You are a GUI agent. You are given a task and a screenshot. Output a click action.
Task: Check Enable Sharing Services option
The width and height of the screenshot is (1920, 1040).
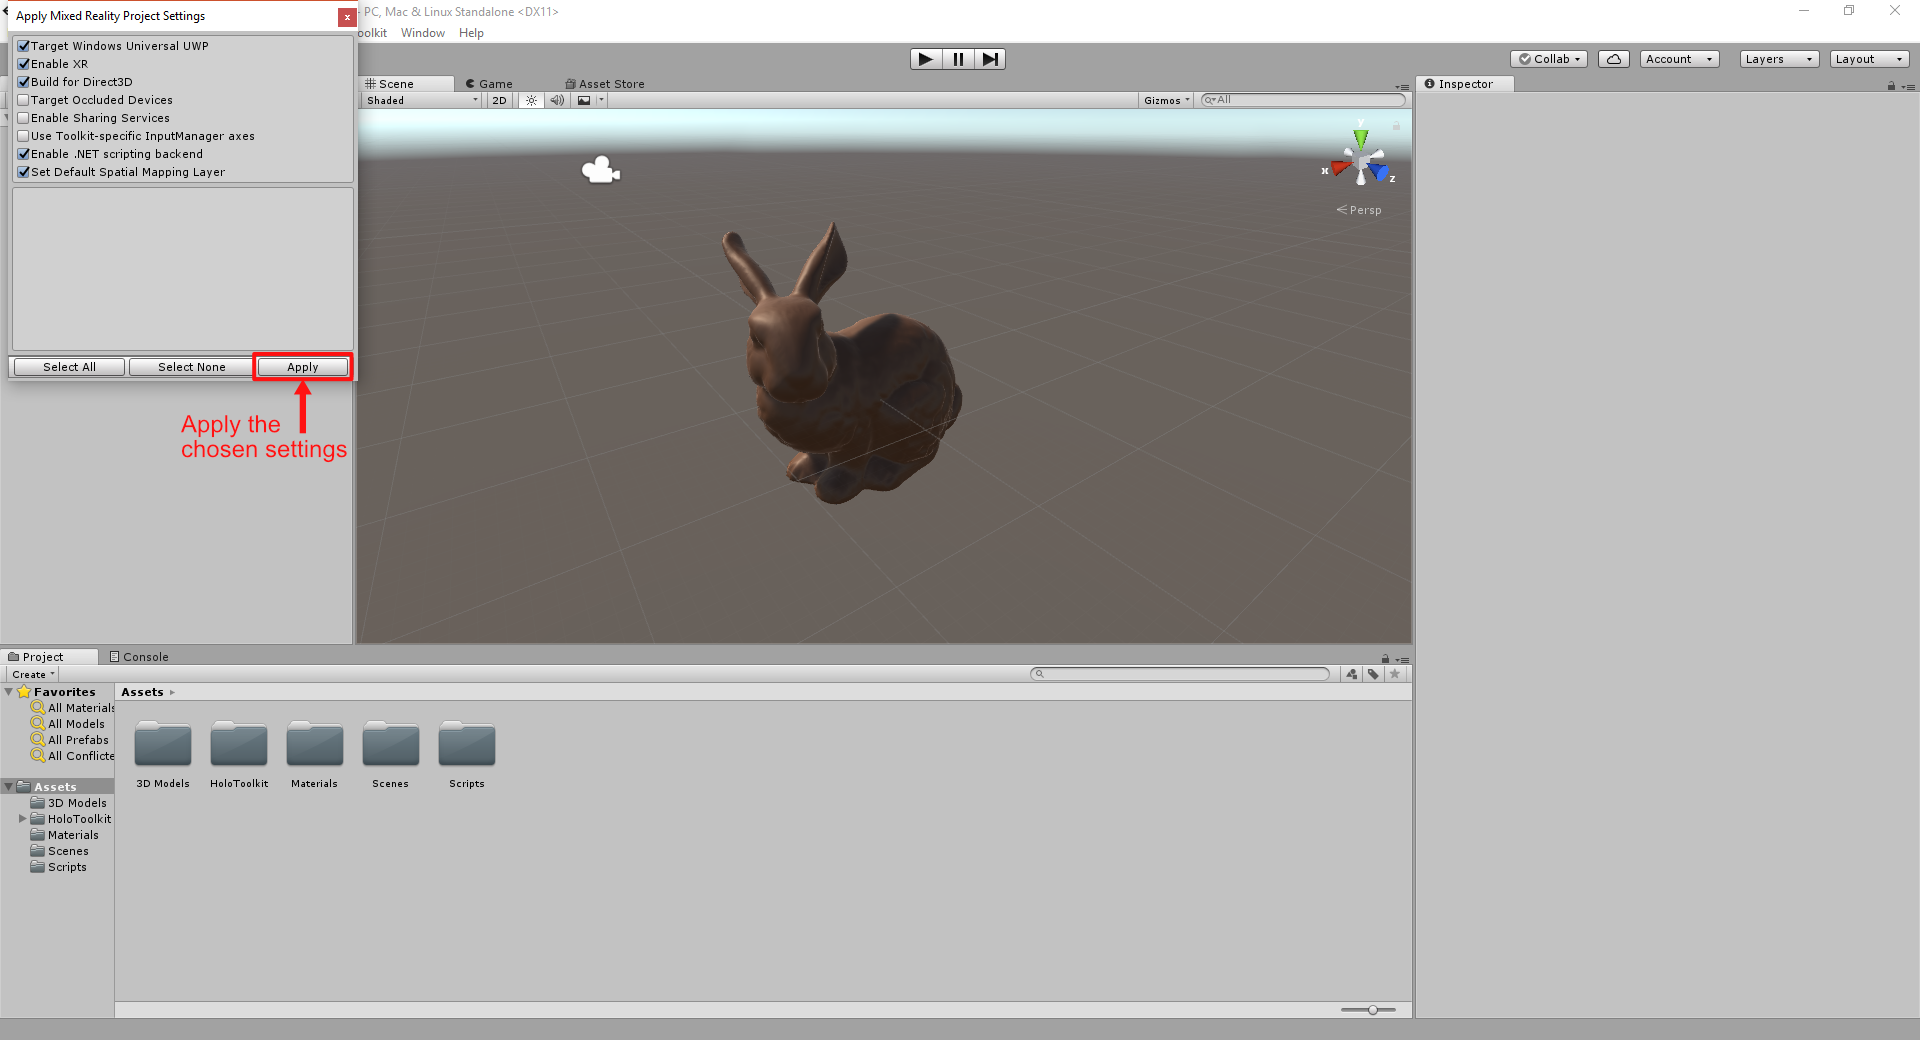point(24,118)
